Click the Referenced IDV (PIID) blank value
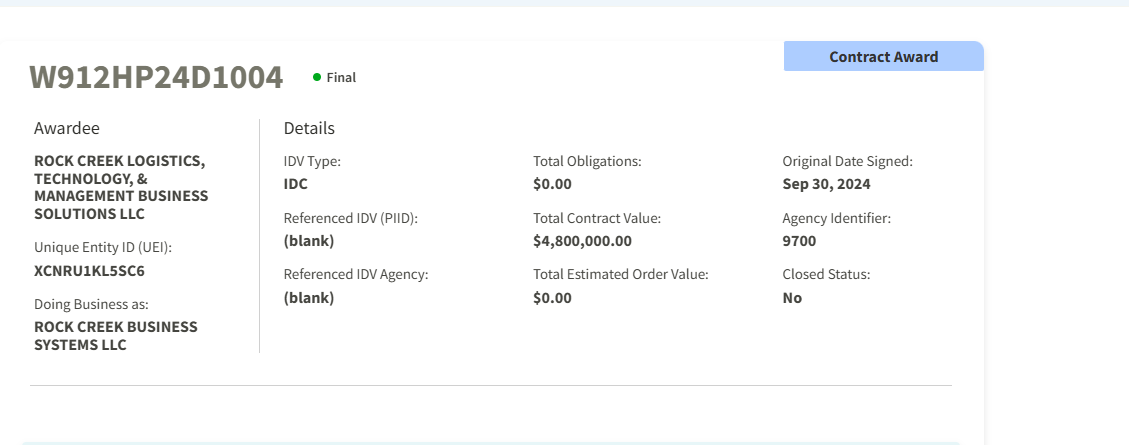The height and width of the screenshot is (445, 1129). pos(309,241)
